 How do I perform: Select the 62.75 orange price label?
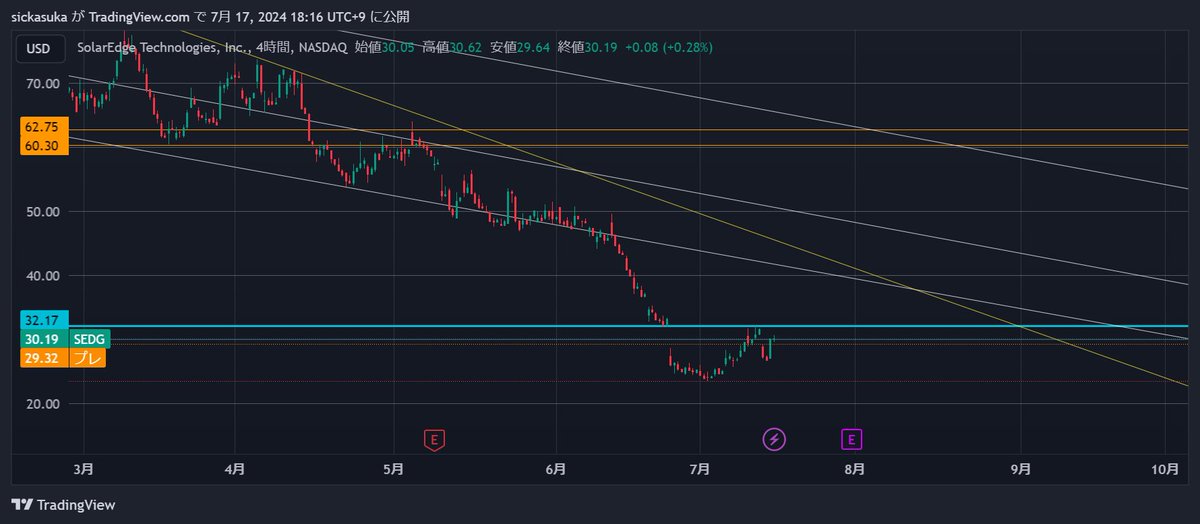click(43, 129)
